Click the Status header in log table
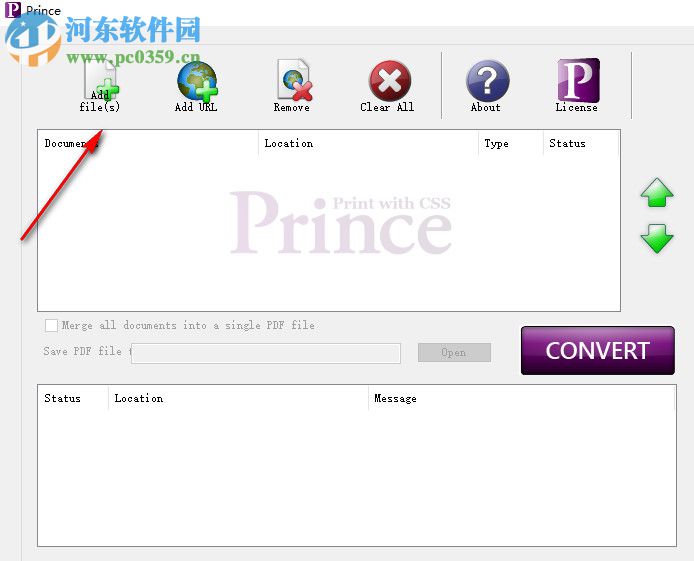The height and width of the screenshot is (561, 694). [x=73, y=398]
